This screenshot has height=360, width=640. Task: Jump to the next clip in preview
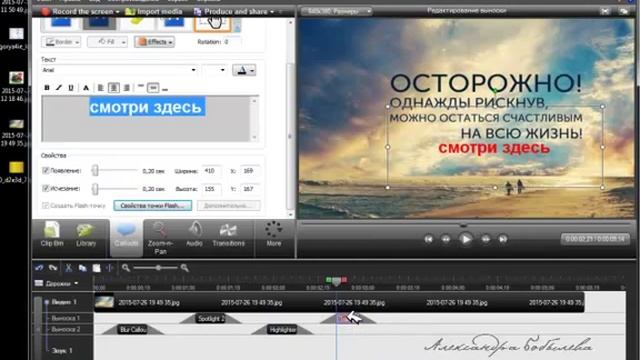pyautogui.click(x=503, y=239)
